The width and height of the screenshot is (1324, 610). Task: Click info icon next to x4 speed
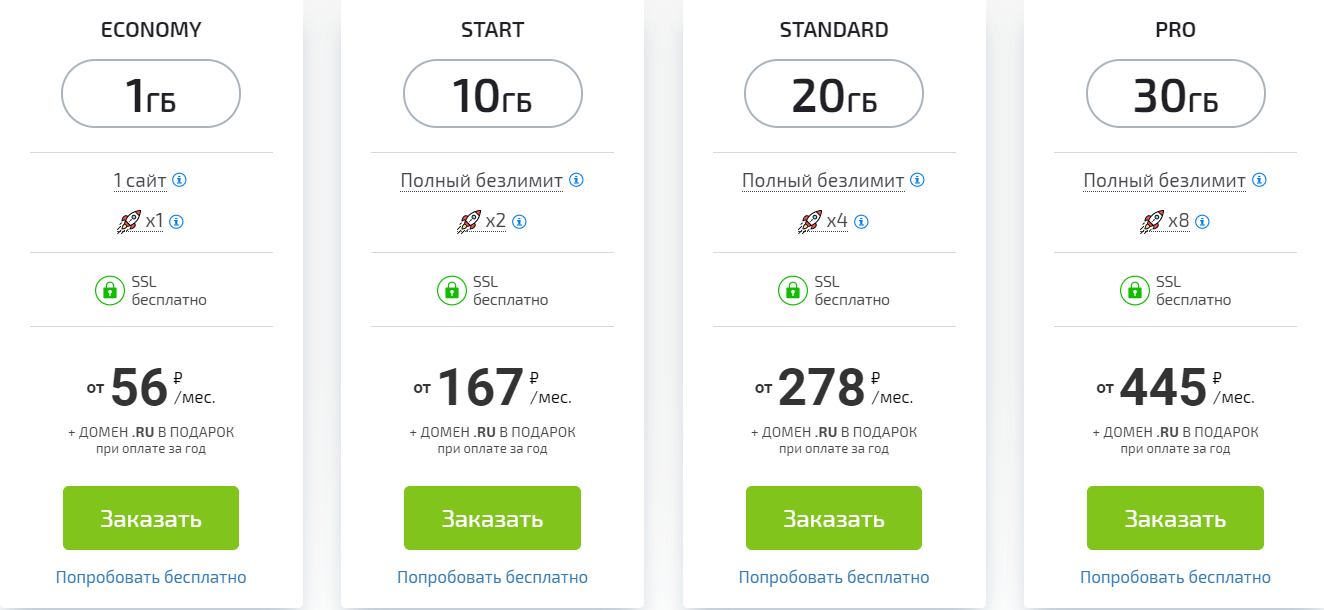tap(861, 221)
